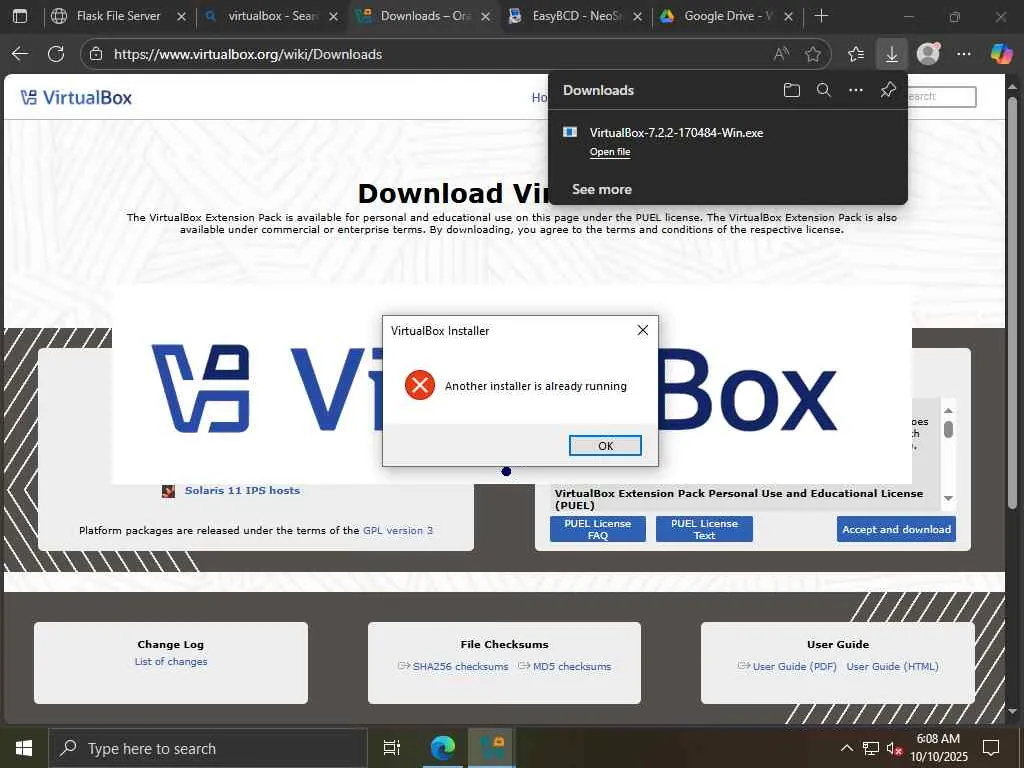
Task: Open User Guide (HTML) link
Action: (x=892, y=666)
